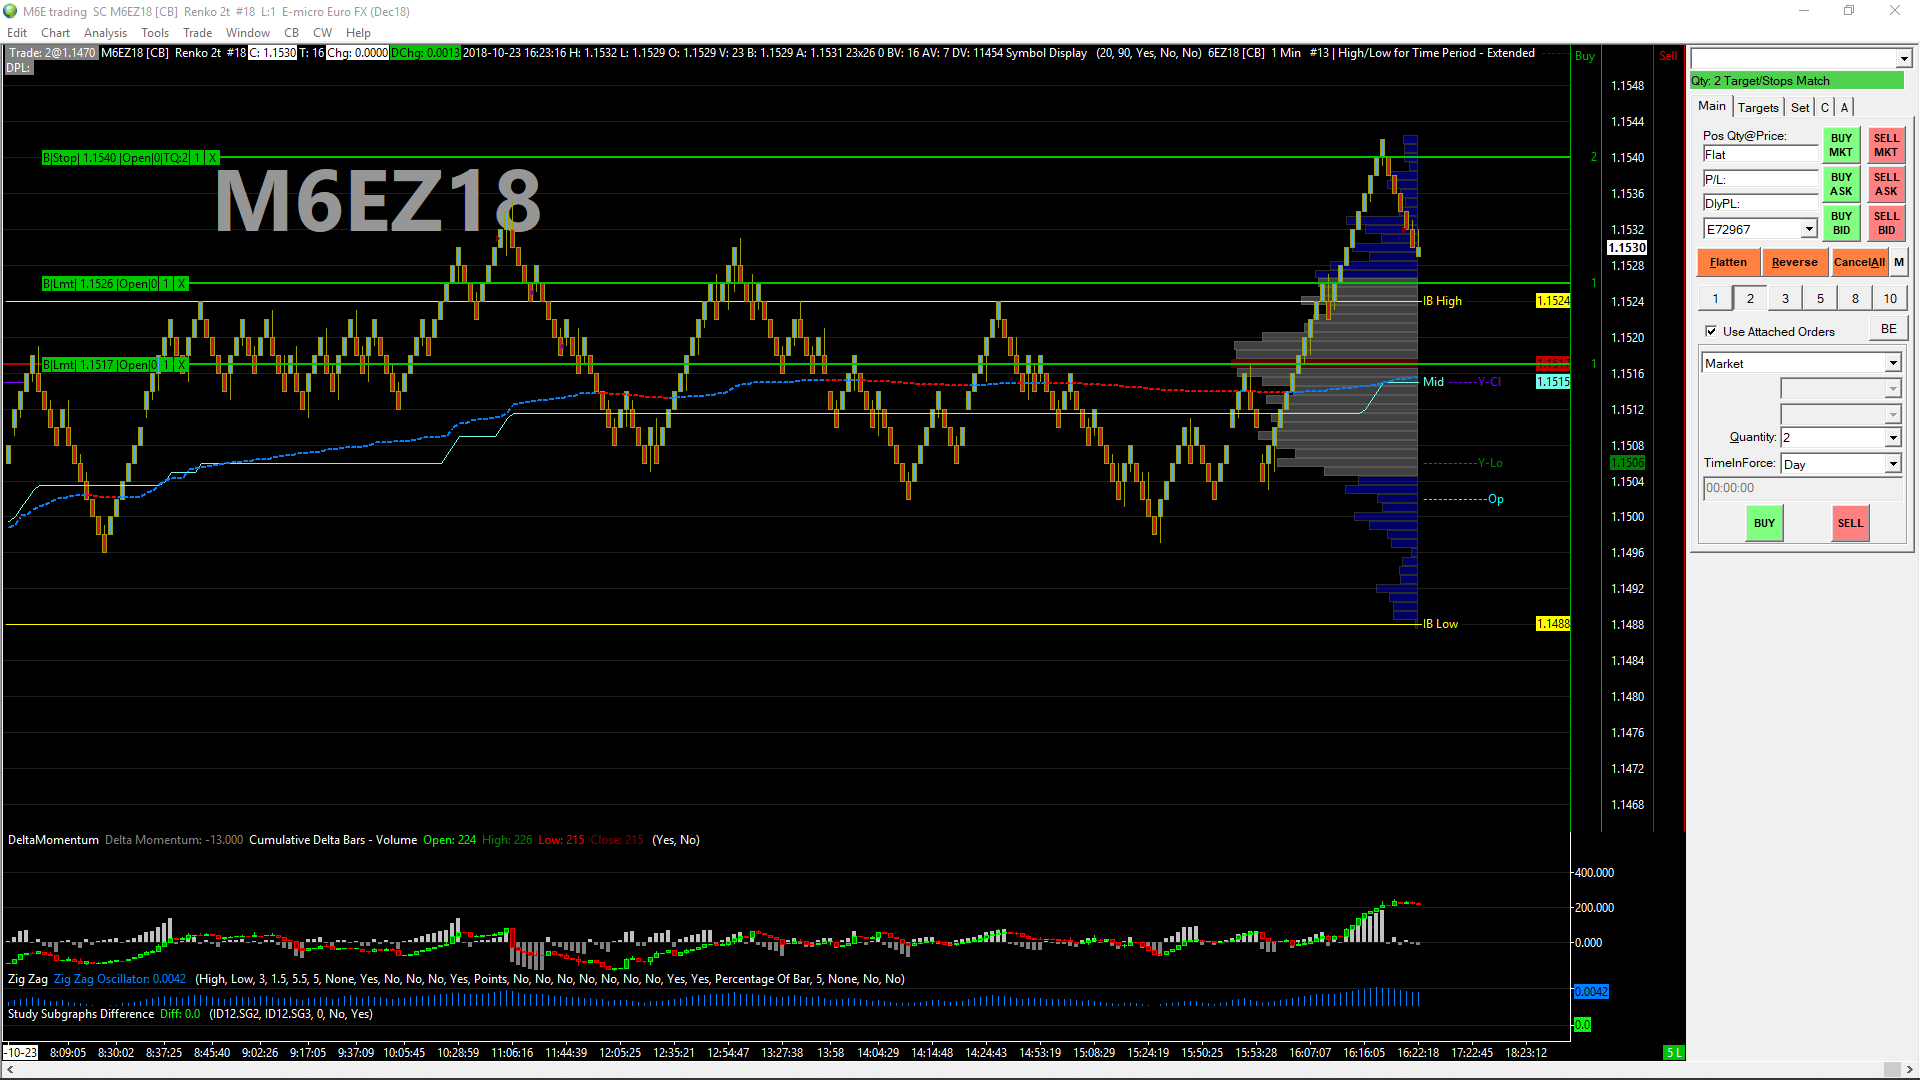Toggle the Use Attached Orders checkbox
This screenshot has width=1920, height=1080.
pos(1711,331)
